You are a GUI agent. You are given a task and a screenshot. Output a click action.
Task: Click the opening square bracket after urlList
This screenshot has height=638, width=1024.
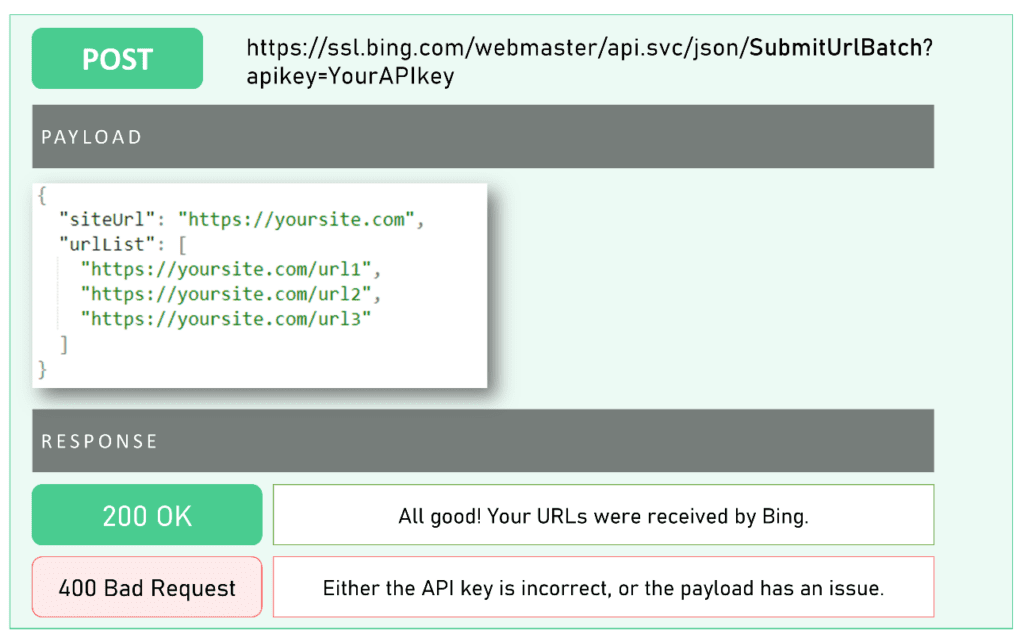[x=183, y=243]
